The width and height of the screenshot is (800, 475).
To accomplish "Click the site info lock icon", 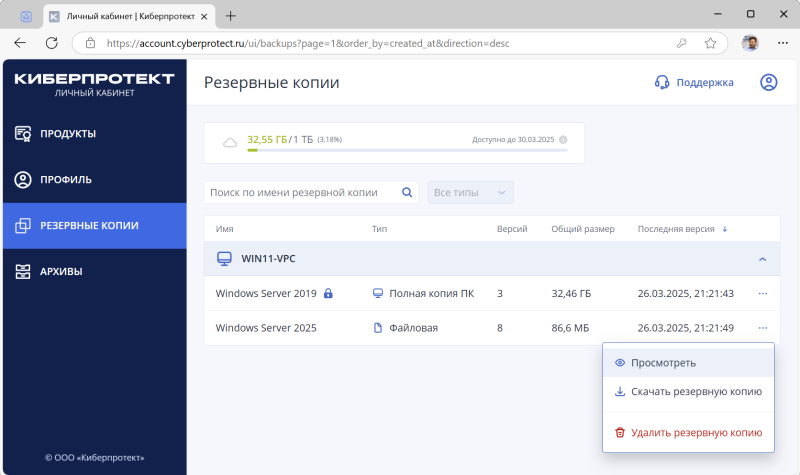I will tap(90, 43).
